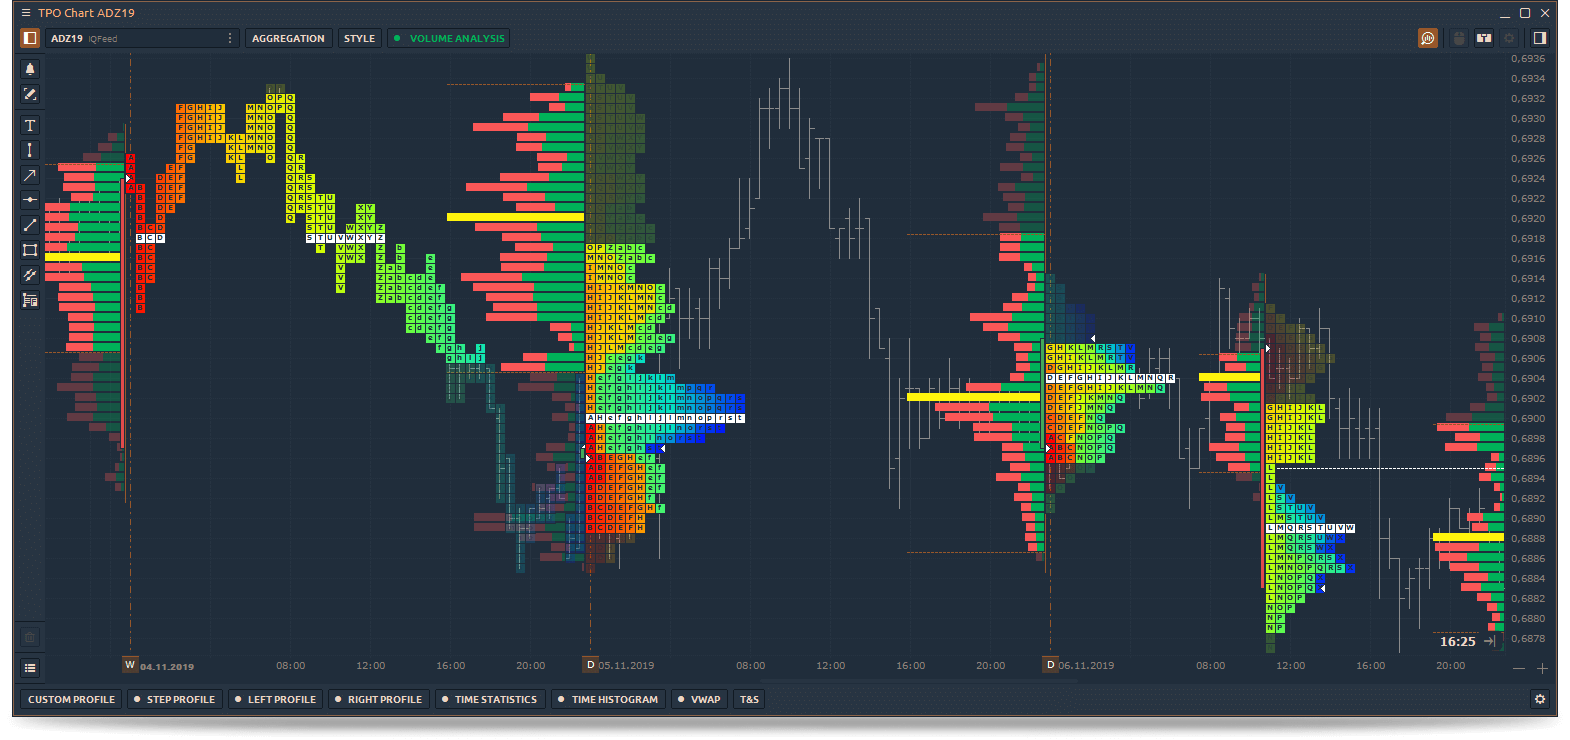1570x740 pixels.
Task: Click the 0,6936 price label
Action: pyautogui.click(x=1527, y=59)
